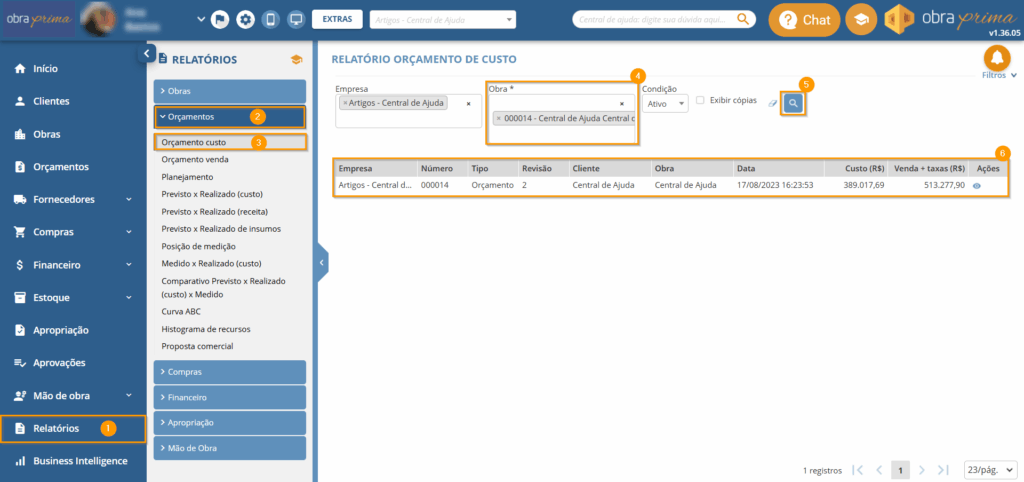Expand the Apropriação reports section

coord(230,423)
